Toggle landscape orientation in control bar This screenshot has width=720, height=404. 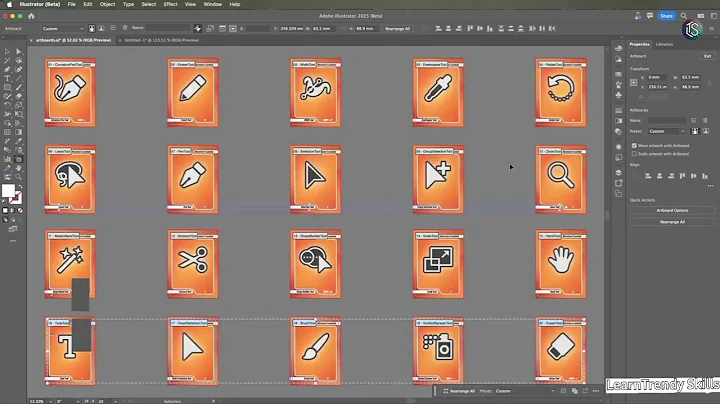click(101, 28)
